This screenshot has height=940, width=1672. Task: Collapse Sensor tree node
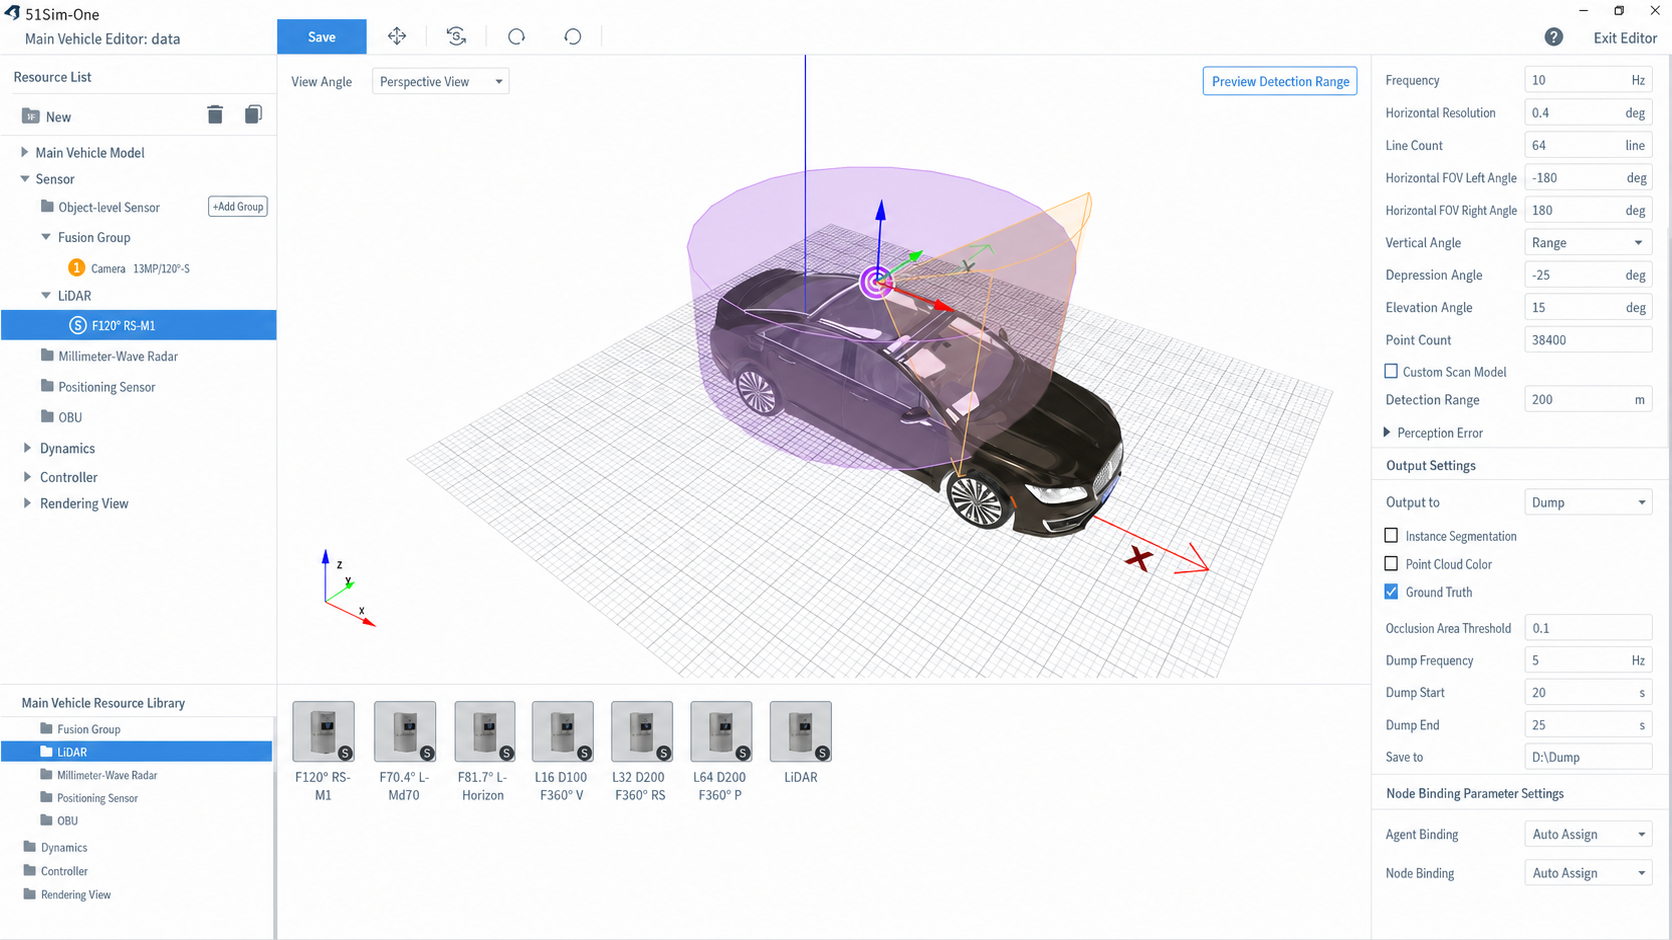(x=25, y=179)
